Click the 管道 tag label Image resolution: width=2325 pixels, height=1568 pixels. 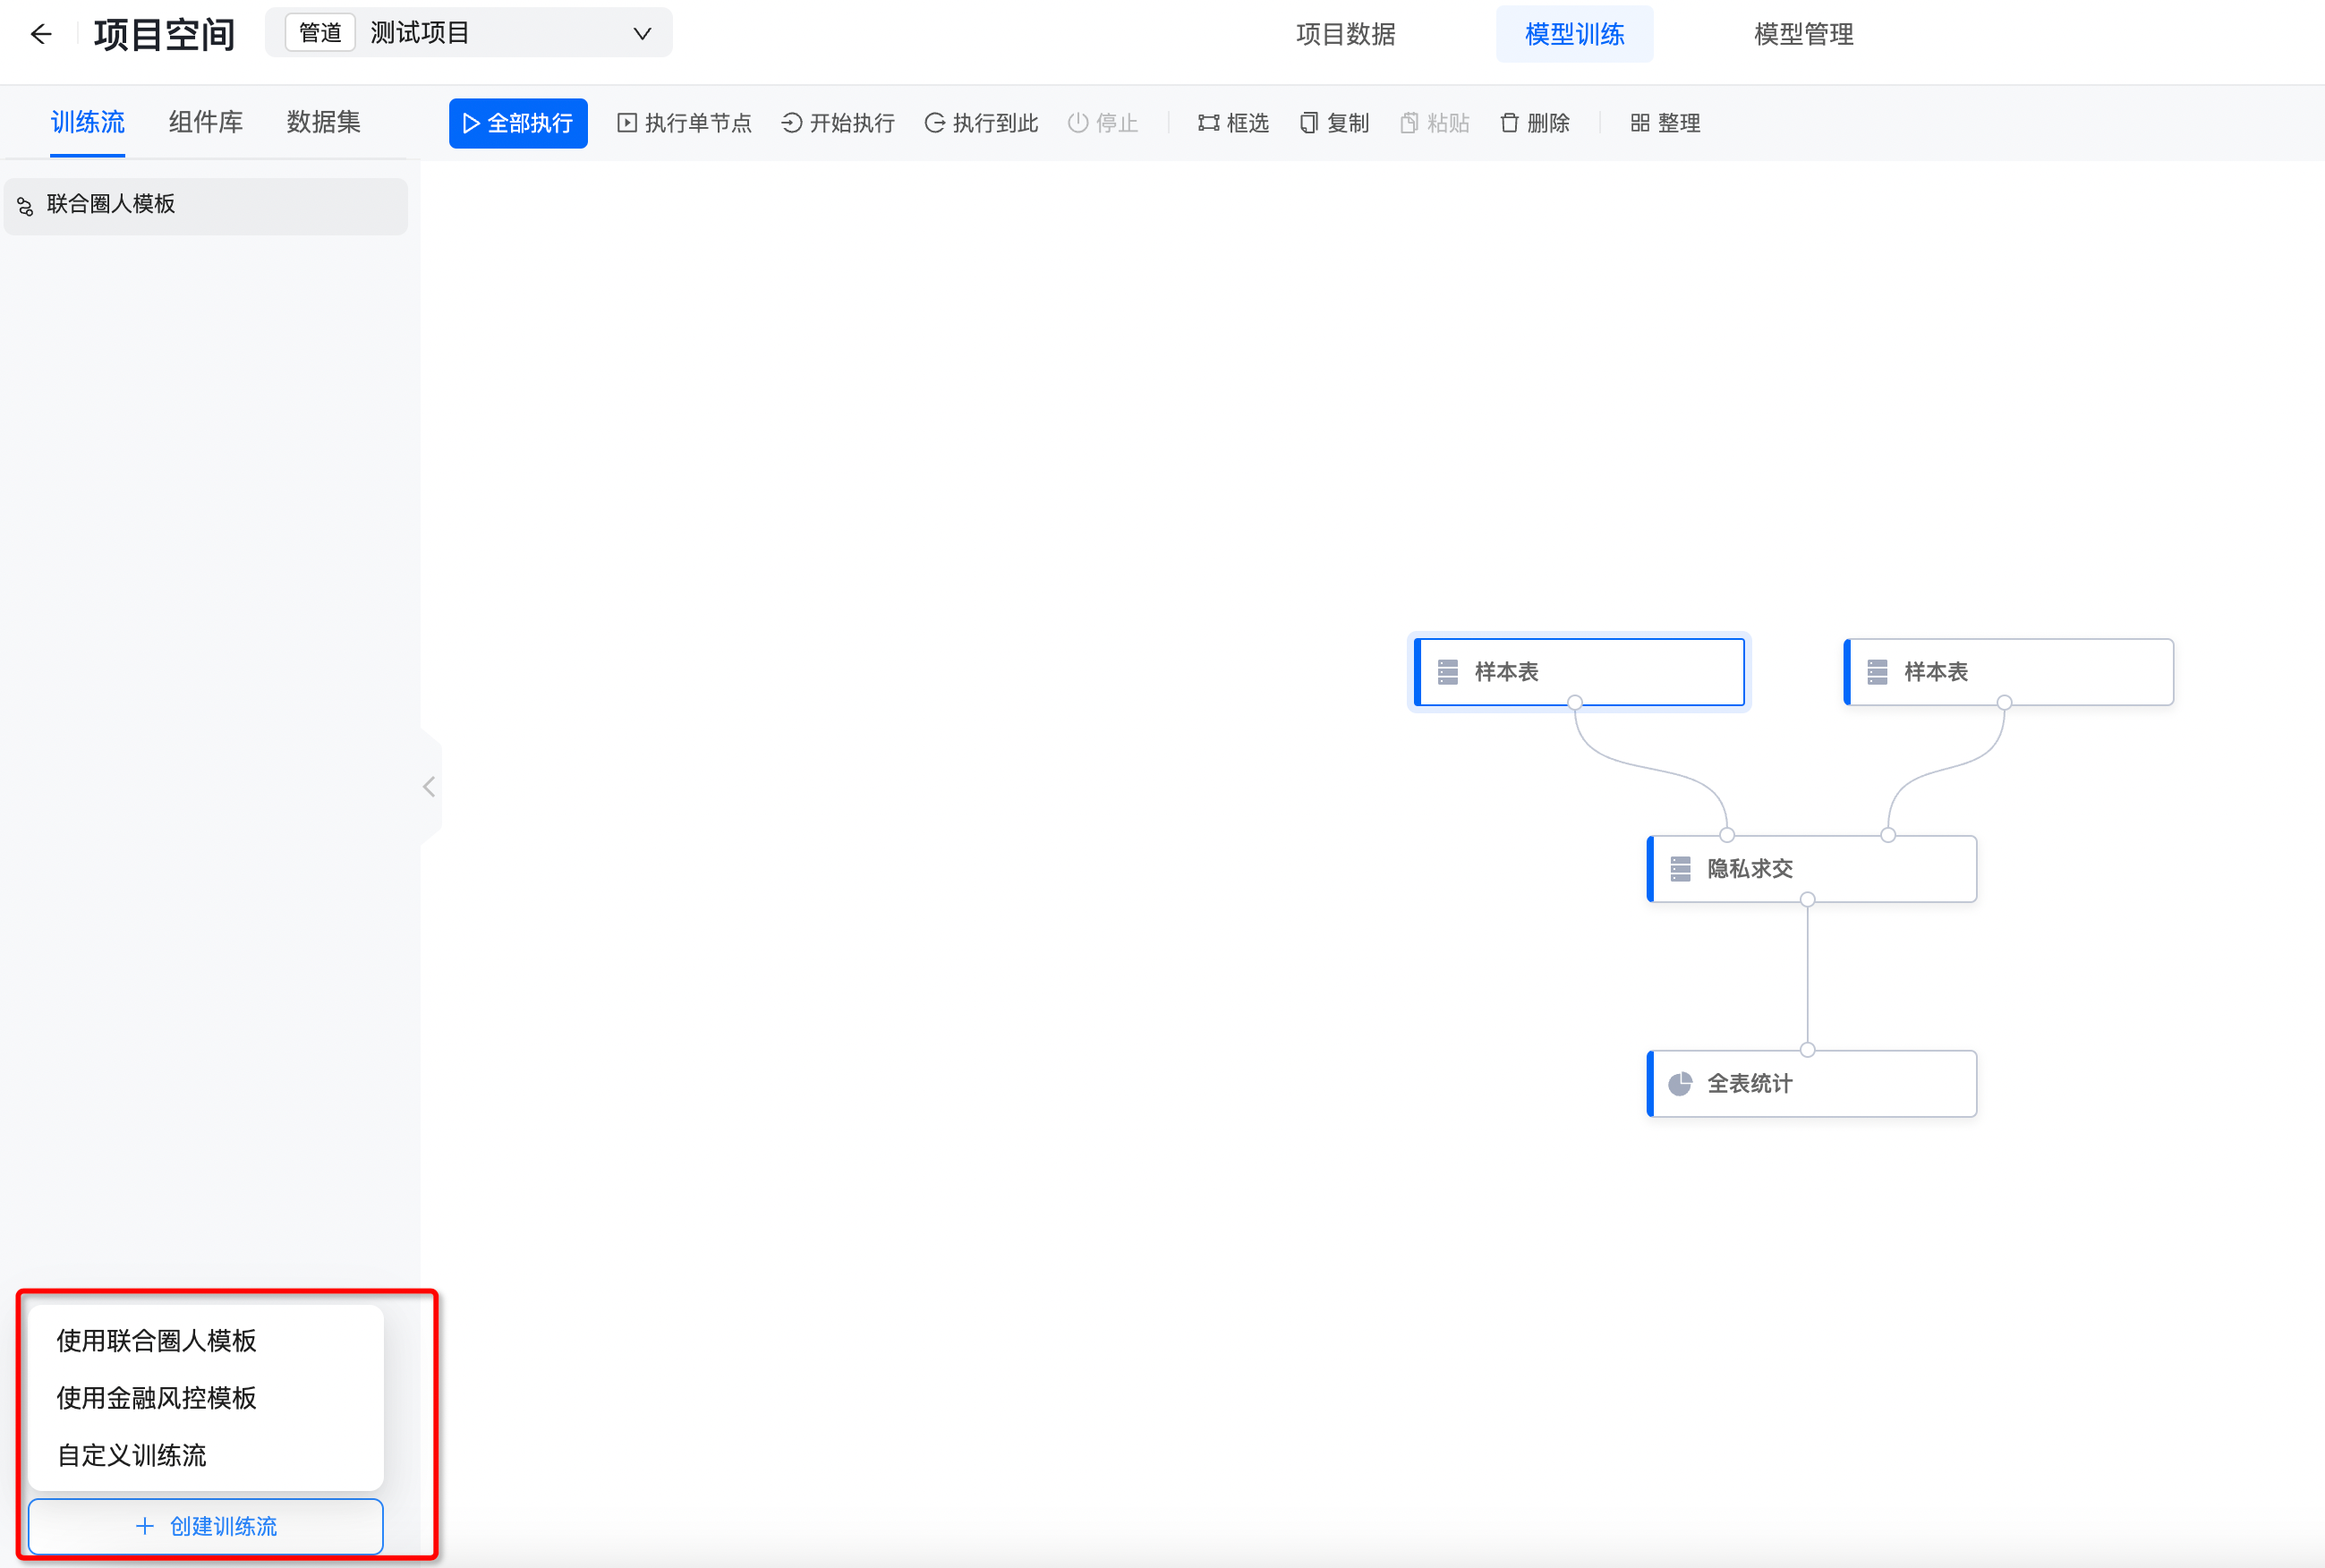(320, 33)
